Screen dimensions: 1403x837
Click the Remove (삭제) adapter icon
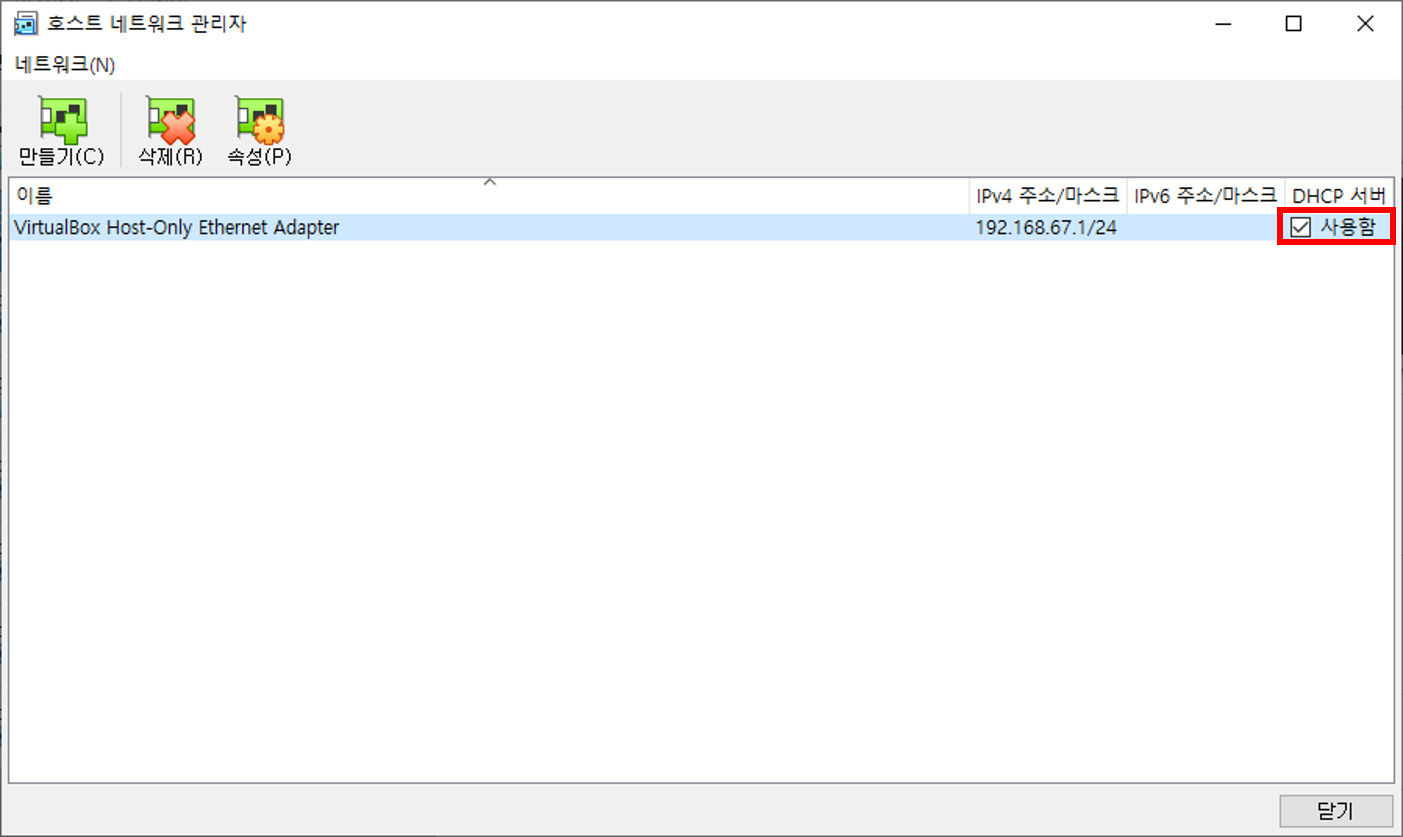170,120
